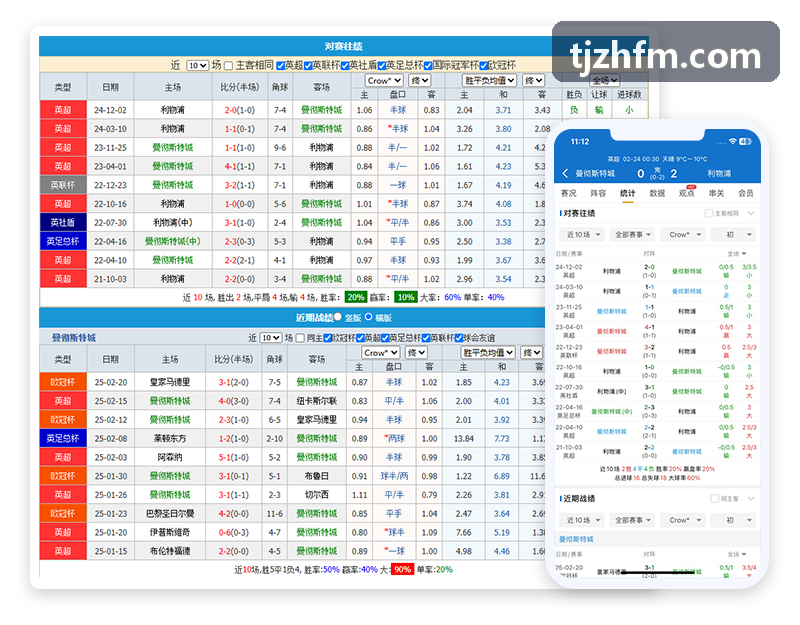This screenshot has height=625, width=800.
Task: Click the 英联杯 type cell for 22-12-23
Action: [x=63, y=185]
